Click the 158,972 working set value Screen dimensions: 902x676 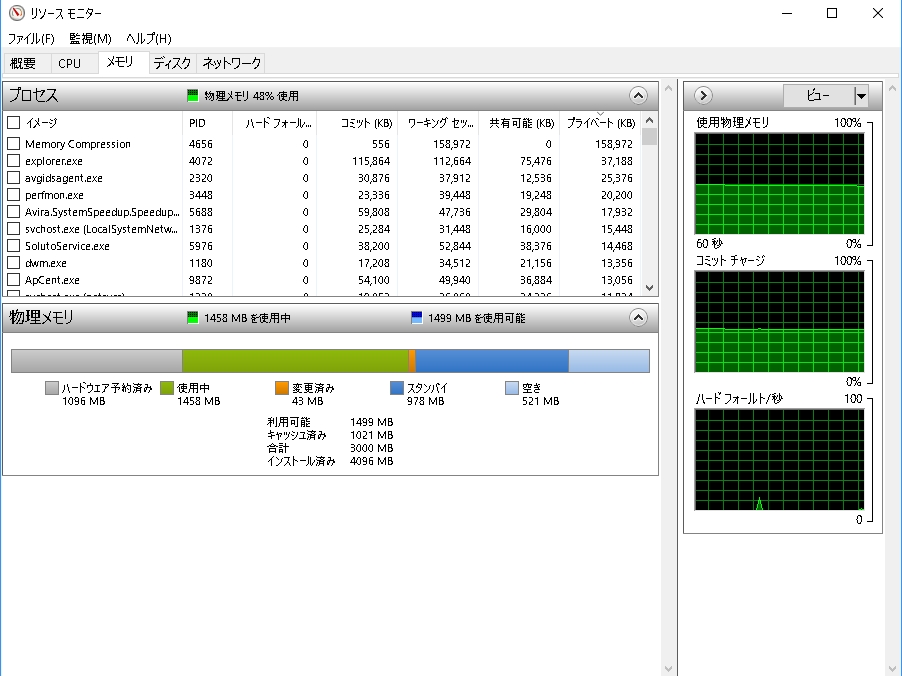(452, 144)
